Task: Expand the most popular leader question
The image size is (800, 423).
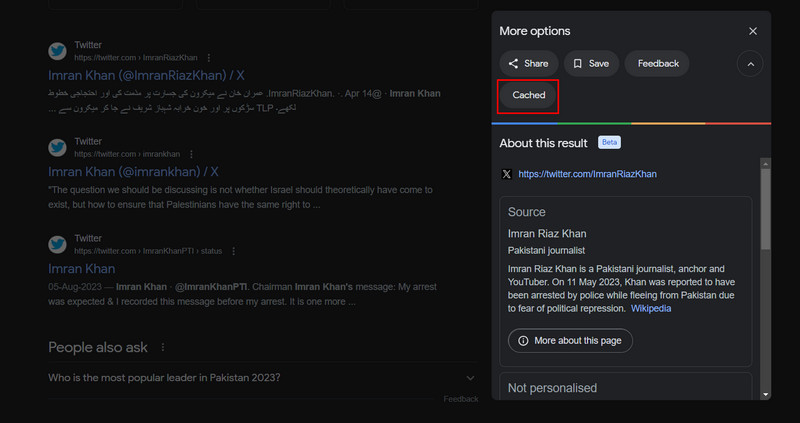Action: [262, 378]
